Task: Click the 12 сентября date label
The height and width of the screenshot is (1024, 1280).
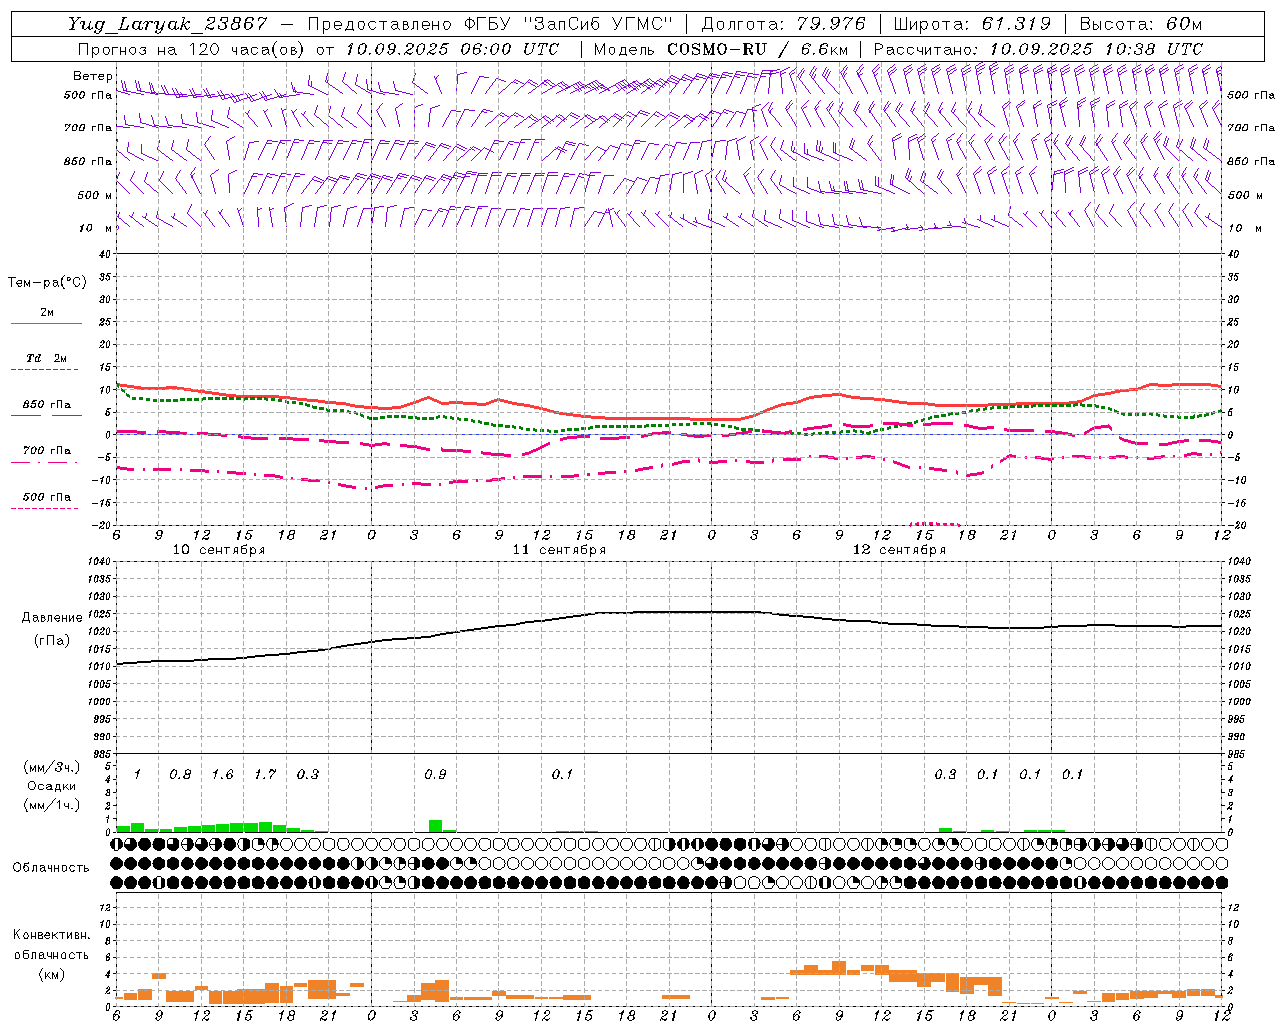Action: pos(899,550)
